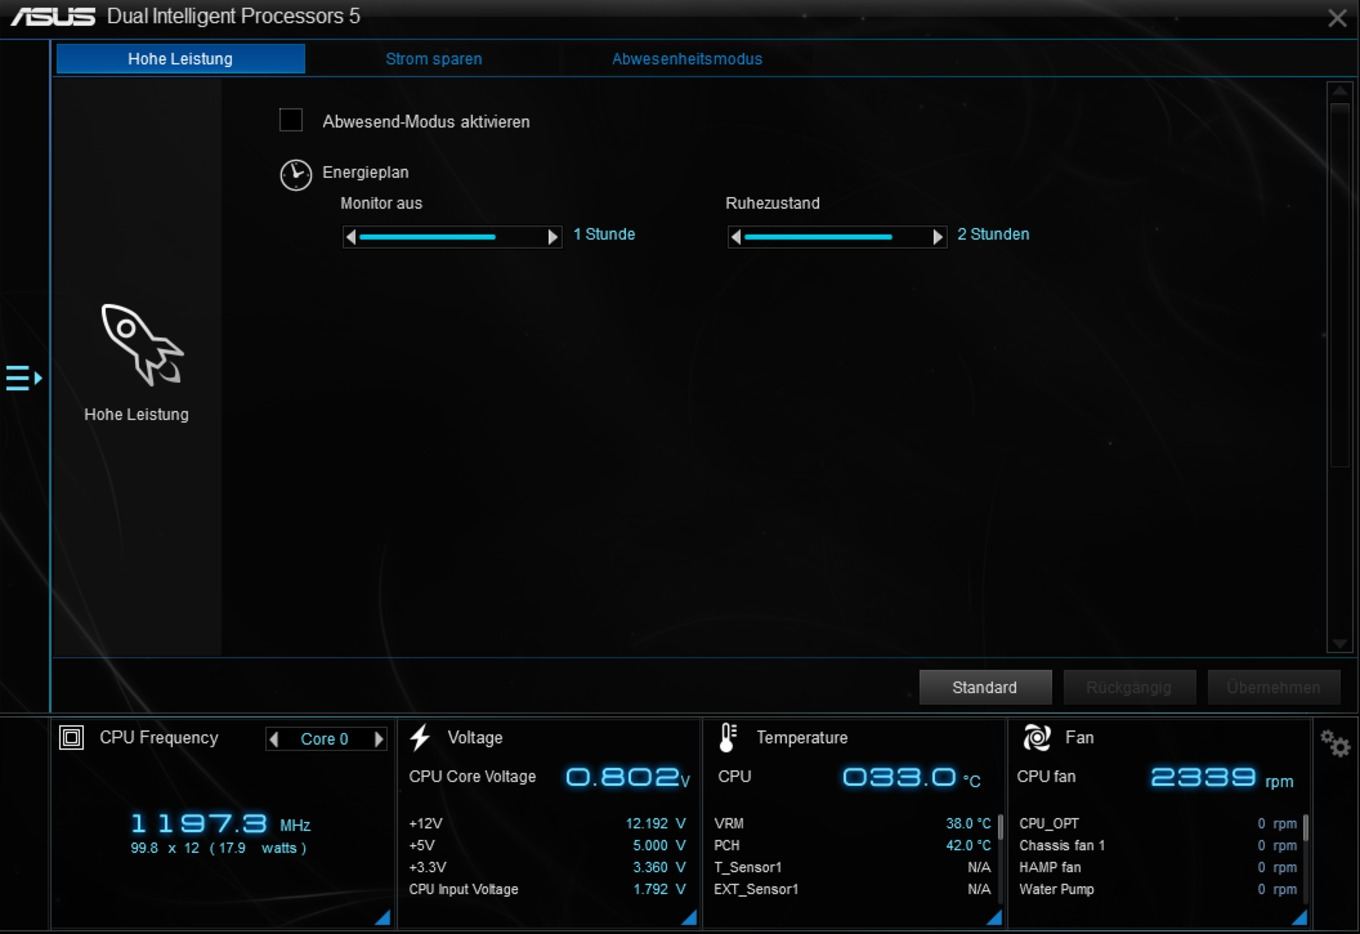Click the Voltage lightning bolt icon
The width and height of the screenshot is (1360, 934).
coord(420,738)
